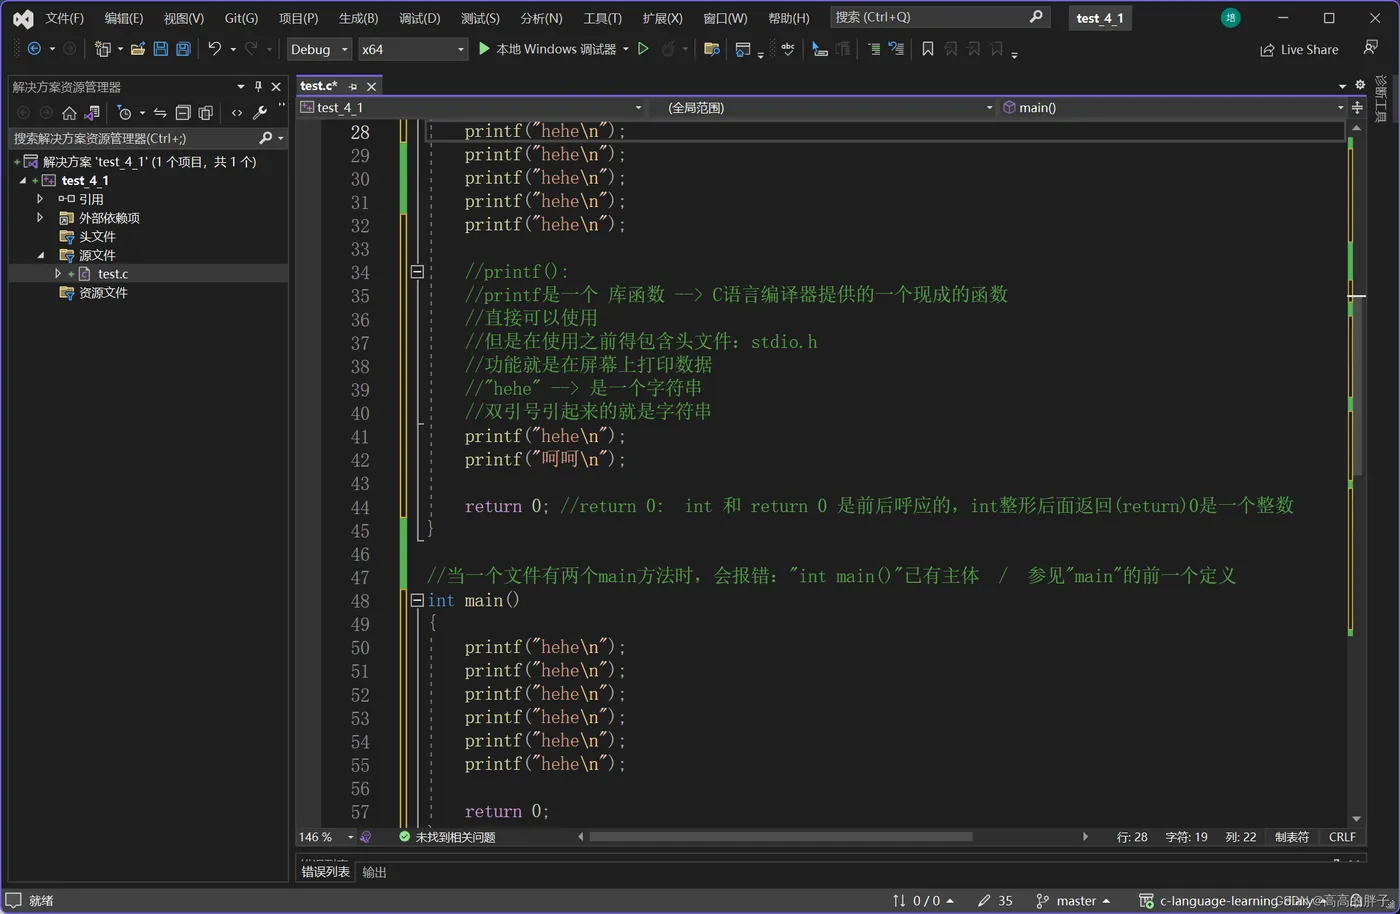Open the 诊断工具 side tab
This screenshot has width=1400, height=914.
pyautogui.click(x=1381, y=98)
